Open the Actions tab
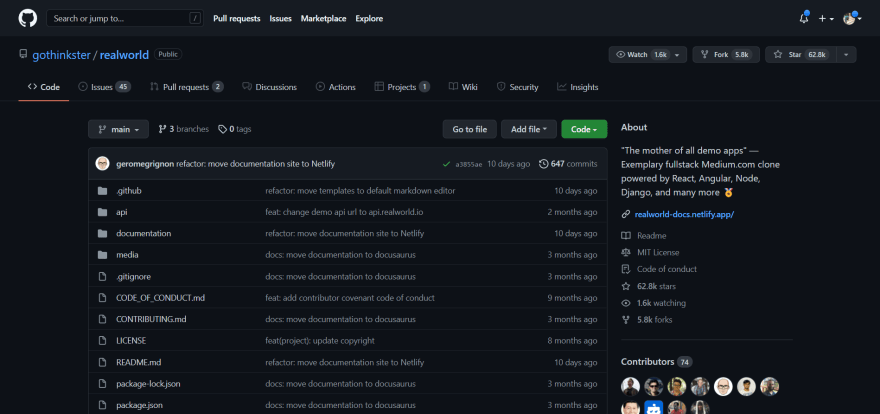 [x=336, y=87]
